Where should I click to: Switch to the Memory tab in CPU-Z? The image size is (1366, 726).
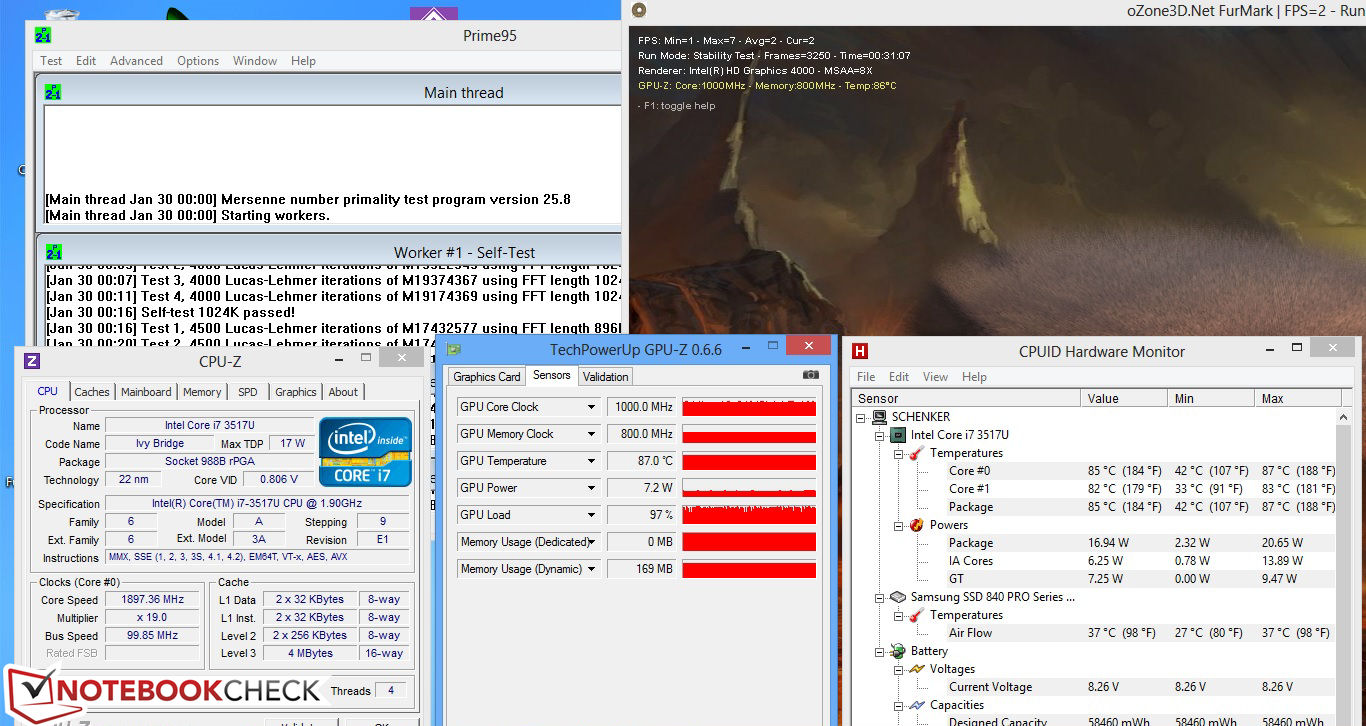point(202,392)
